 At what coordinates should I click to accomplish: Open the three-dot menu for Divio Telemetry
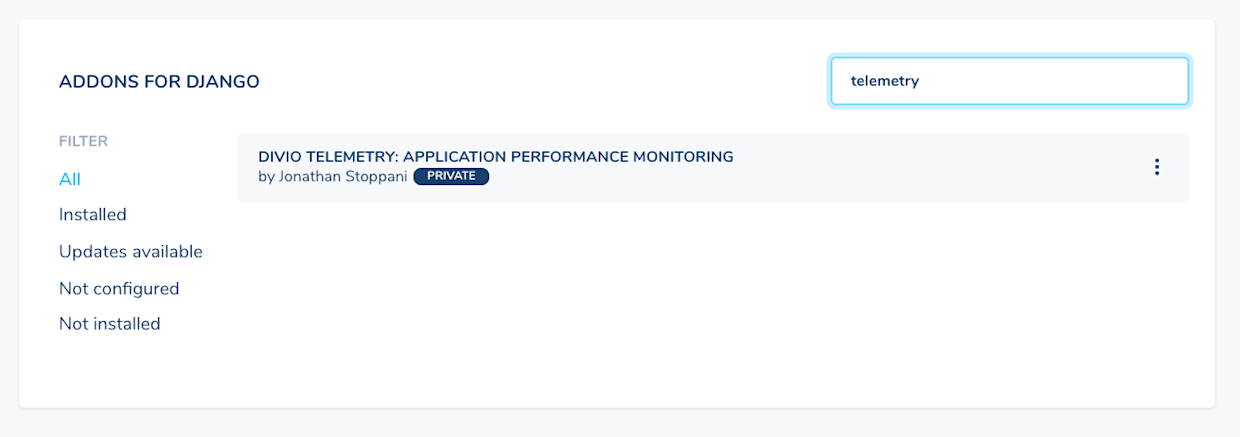1157,167
